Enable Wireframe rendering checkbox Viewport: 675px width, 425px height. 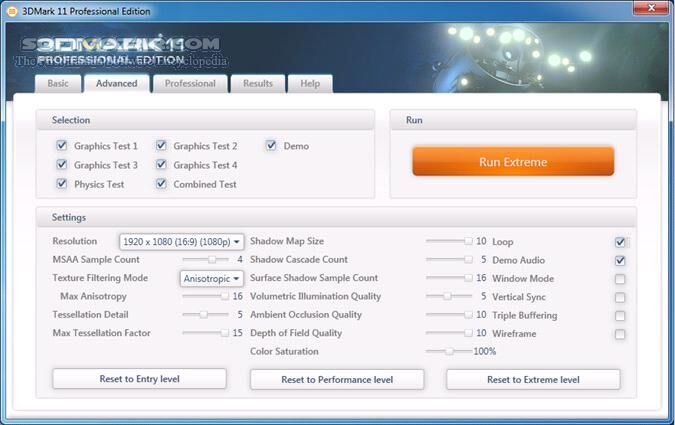pos(620,334)
